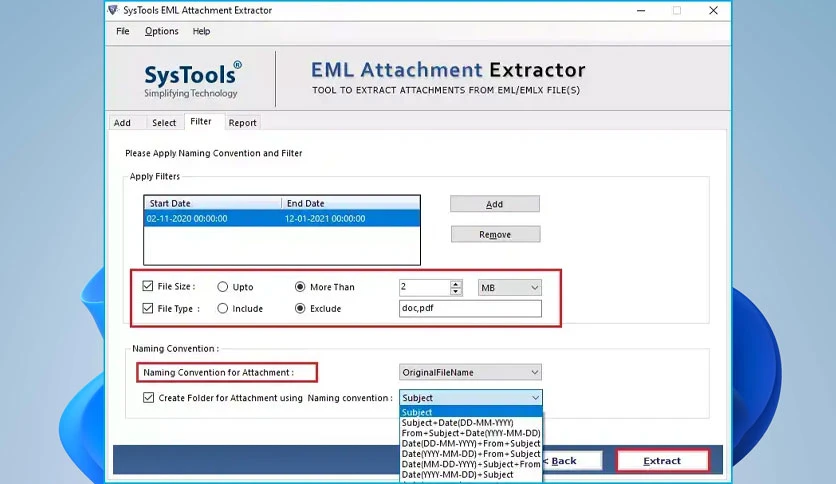Select the 02-11-2020 00:00:00 start date cell

coord(187,219)
